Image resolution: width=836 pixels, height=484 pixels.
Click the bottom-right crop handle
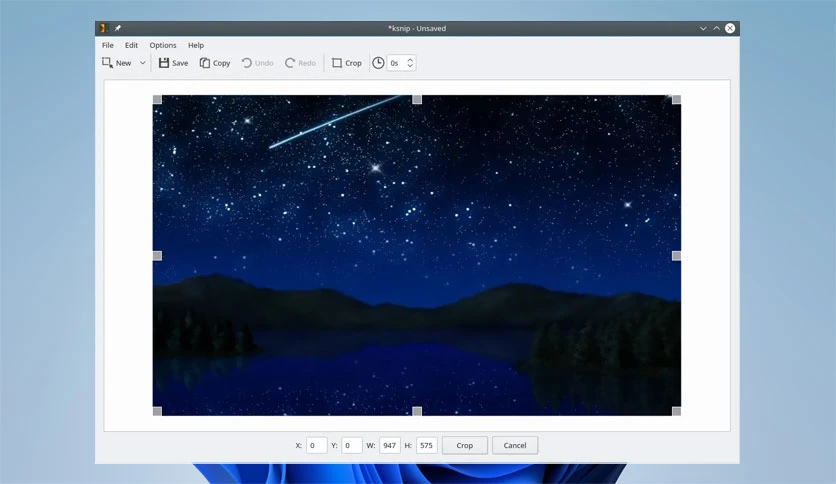[677, 411]
